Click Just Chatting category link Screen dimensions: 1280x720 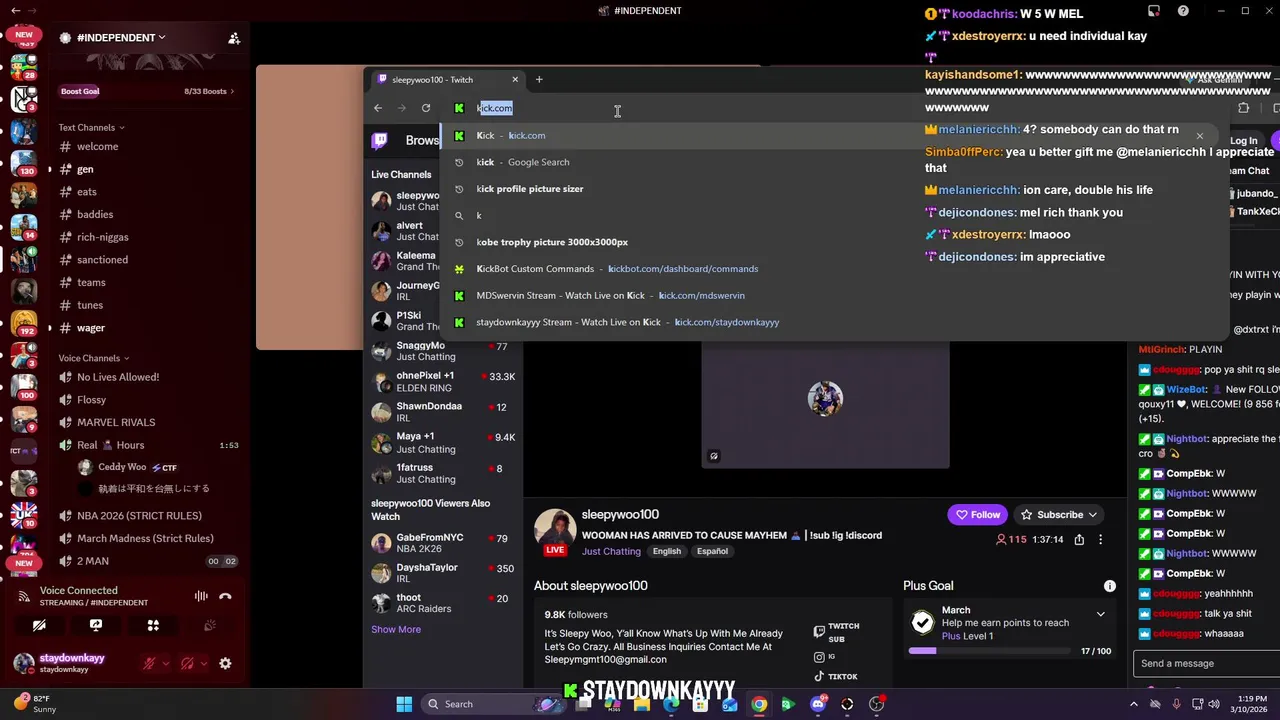(611, 551)
